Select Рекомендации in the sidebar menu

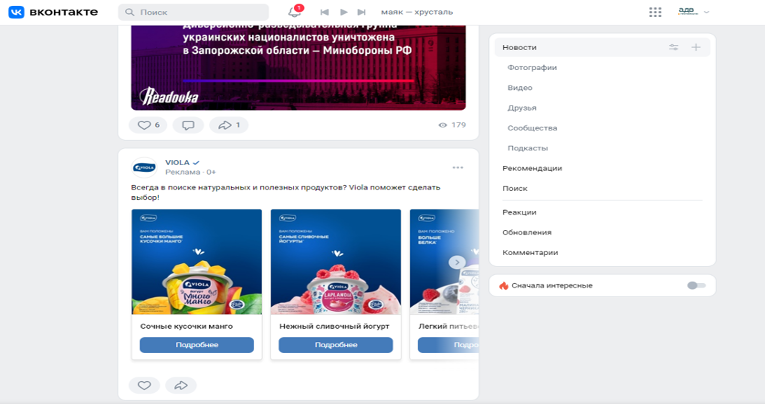click(x=532, y=168)
